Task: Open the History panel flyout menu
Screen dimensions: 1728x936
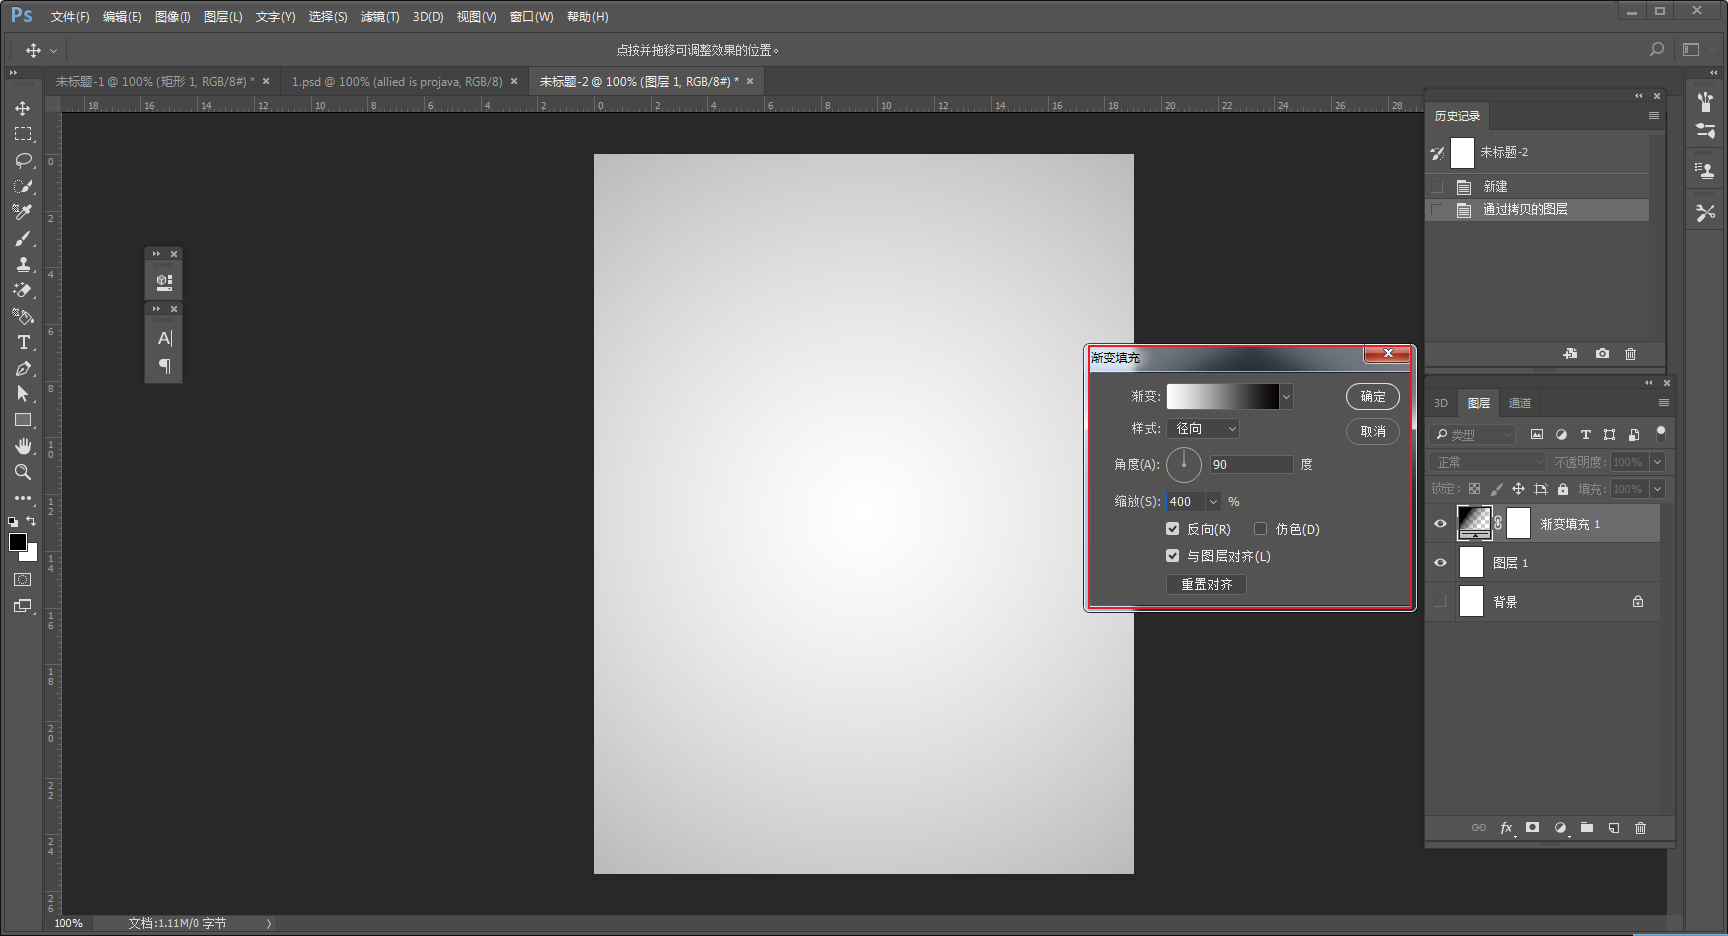Action: (1654, 116)
